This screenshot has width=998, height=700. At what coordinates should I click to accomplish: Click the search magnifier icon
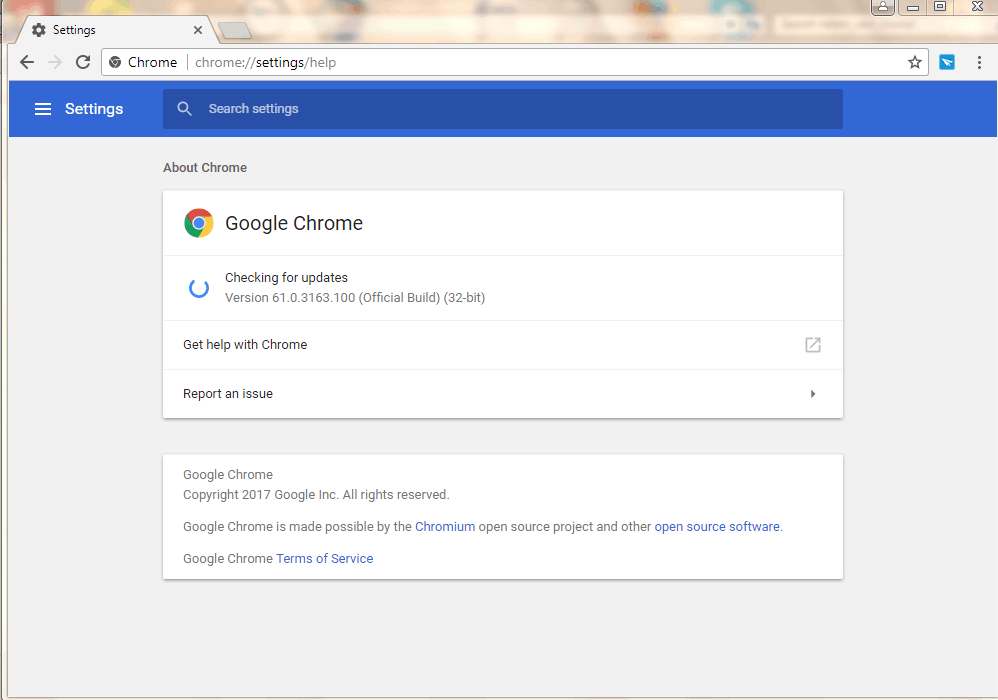coord(185,109)
